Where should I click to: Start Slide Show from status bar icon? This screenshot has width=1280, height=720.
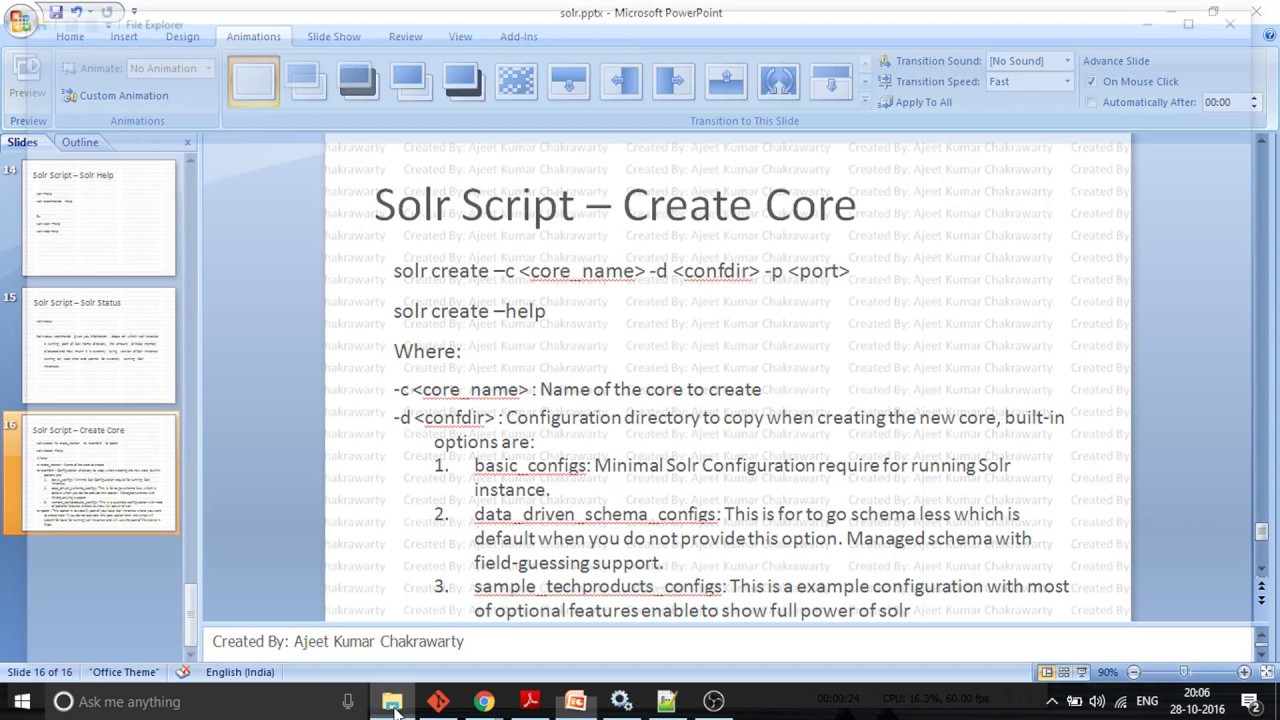(1081, 672)
